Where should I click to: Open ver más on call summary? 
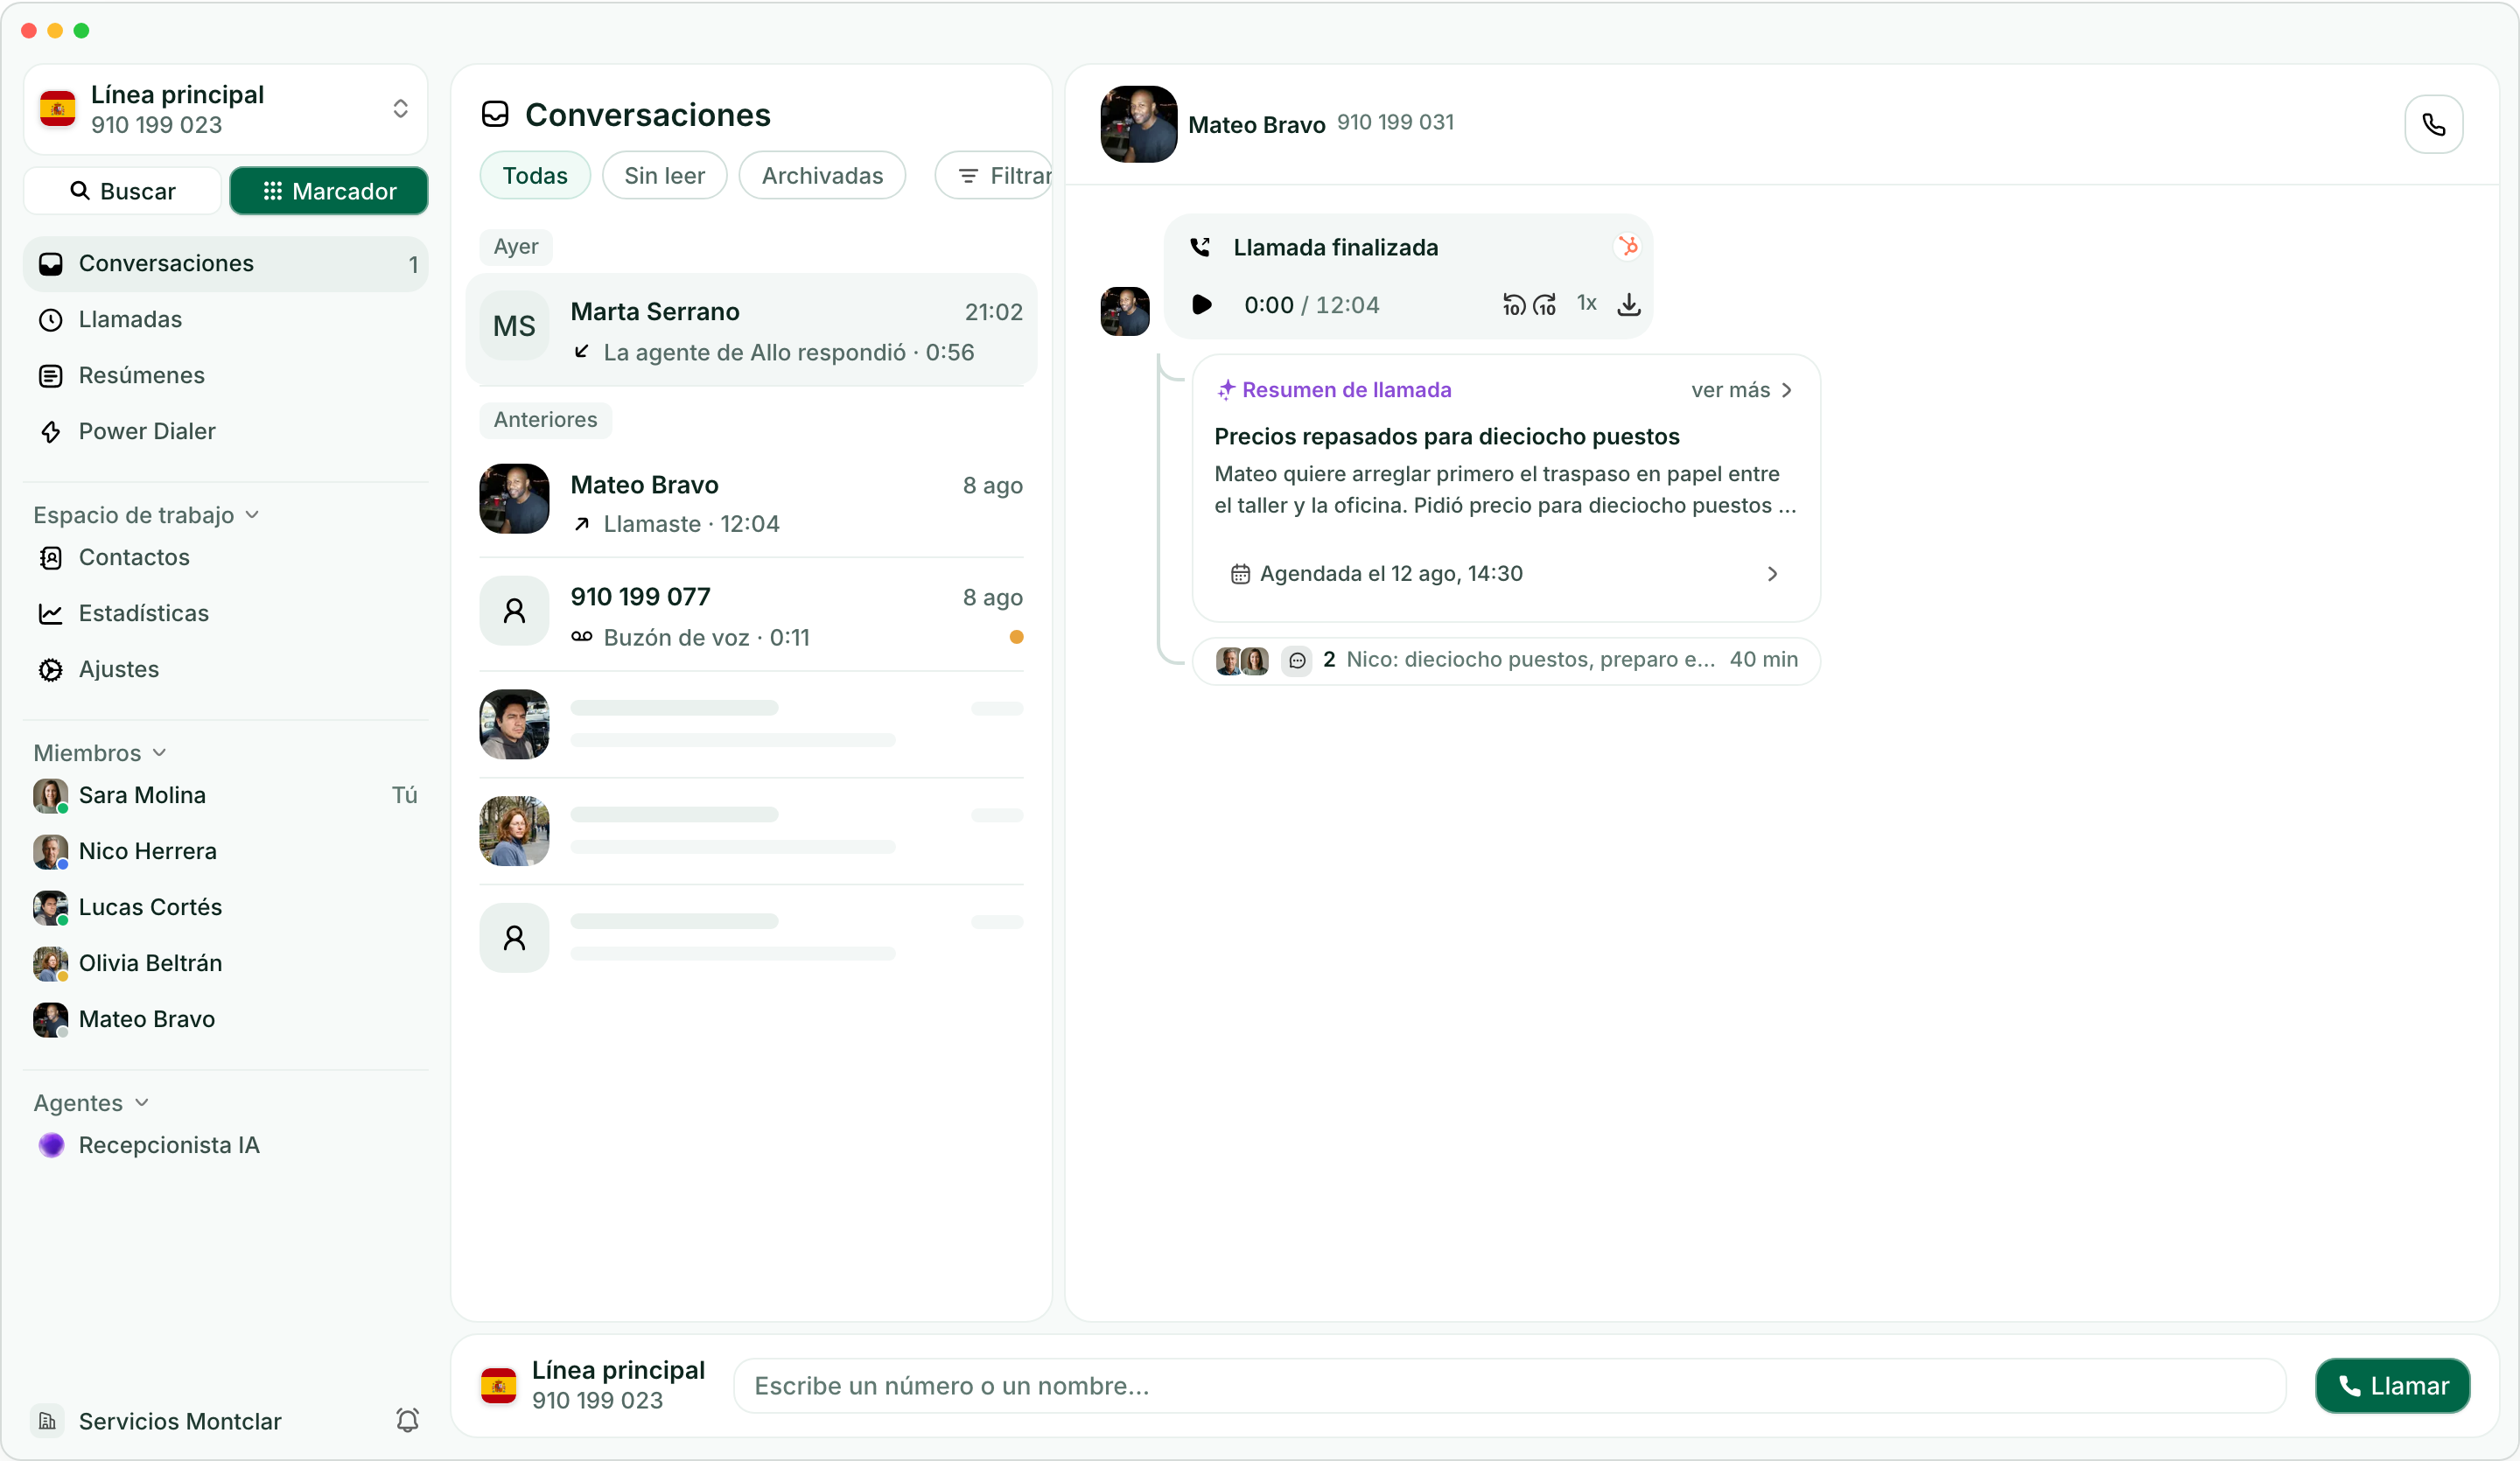[x=1742, y=390]
